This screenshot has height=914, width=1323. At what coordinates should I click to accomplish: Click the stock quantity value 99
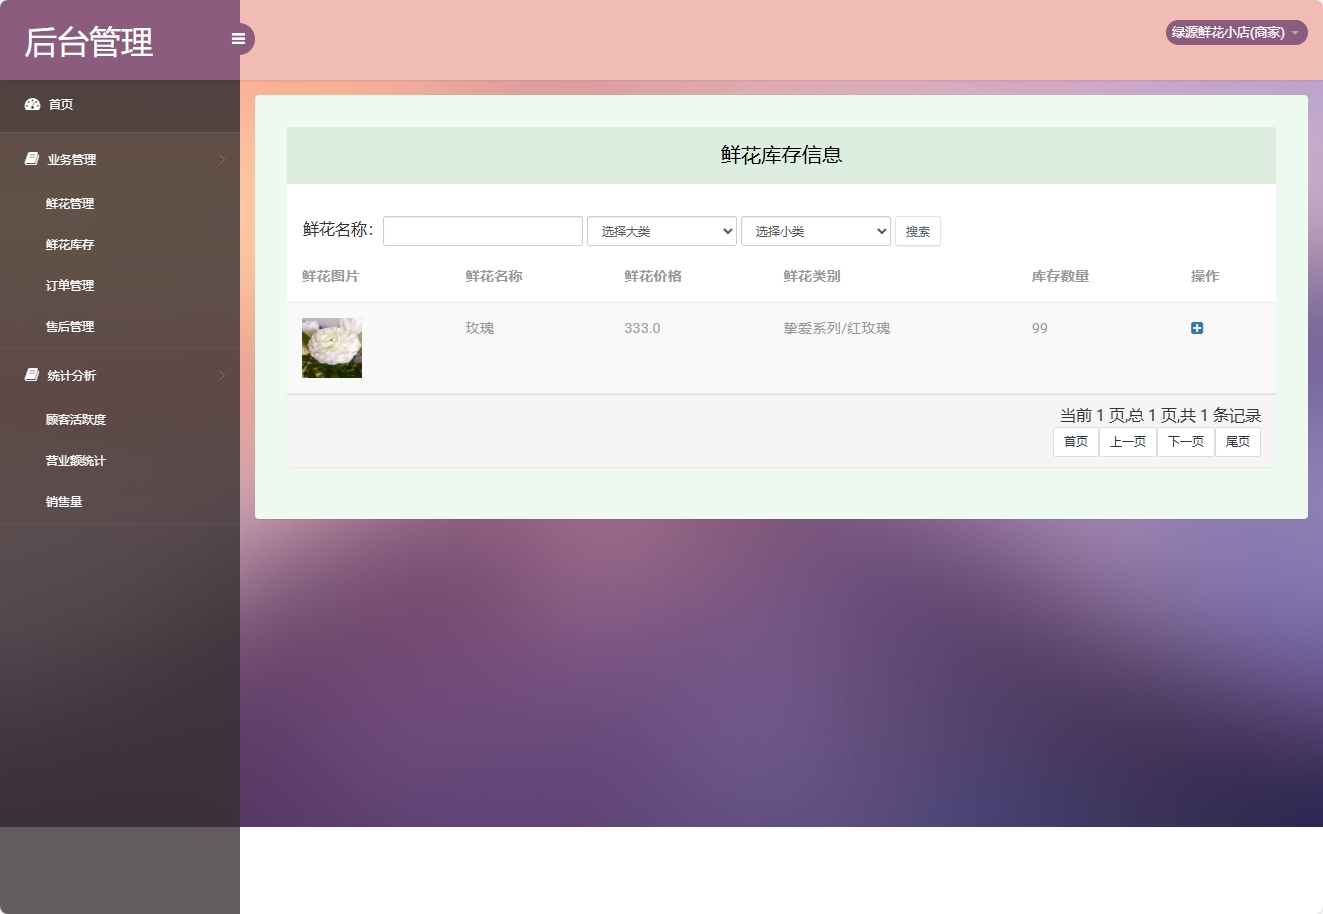click(1040, 328)
